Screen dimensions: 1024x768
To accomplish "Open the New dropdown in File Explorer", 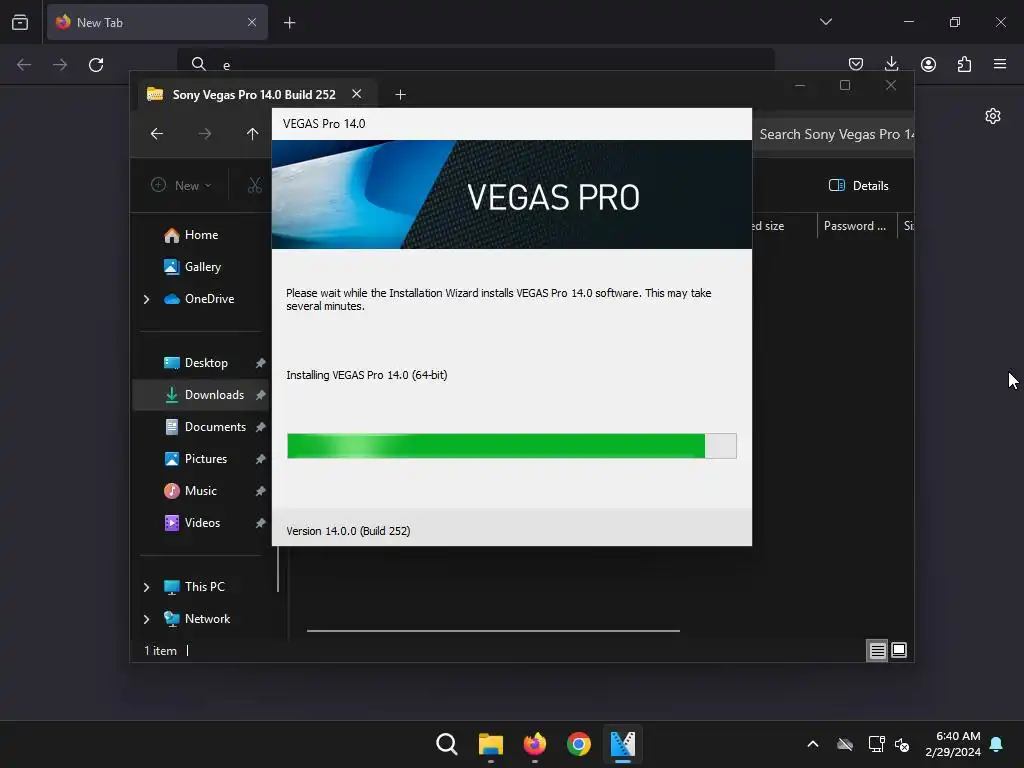I will coord(181,185).
